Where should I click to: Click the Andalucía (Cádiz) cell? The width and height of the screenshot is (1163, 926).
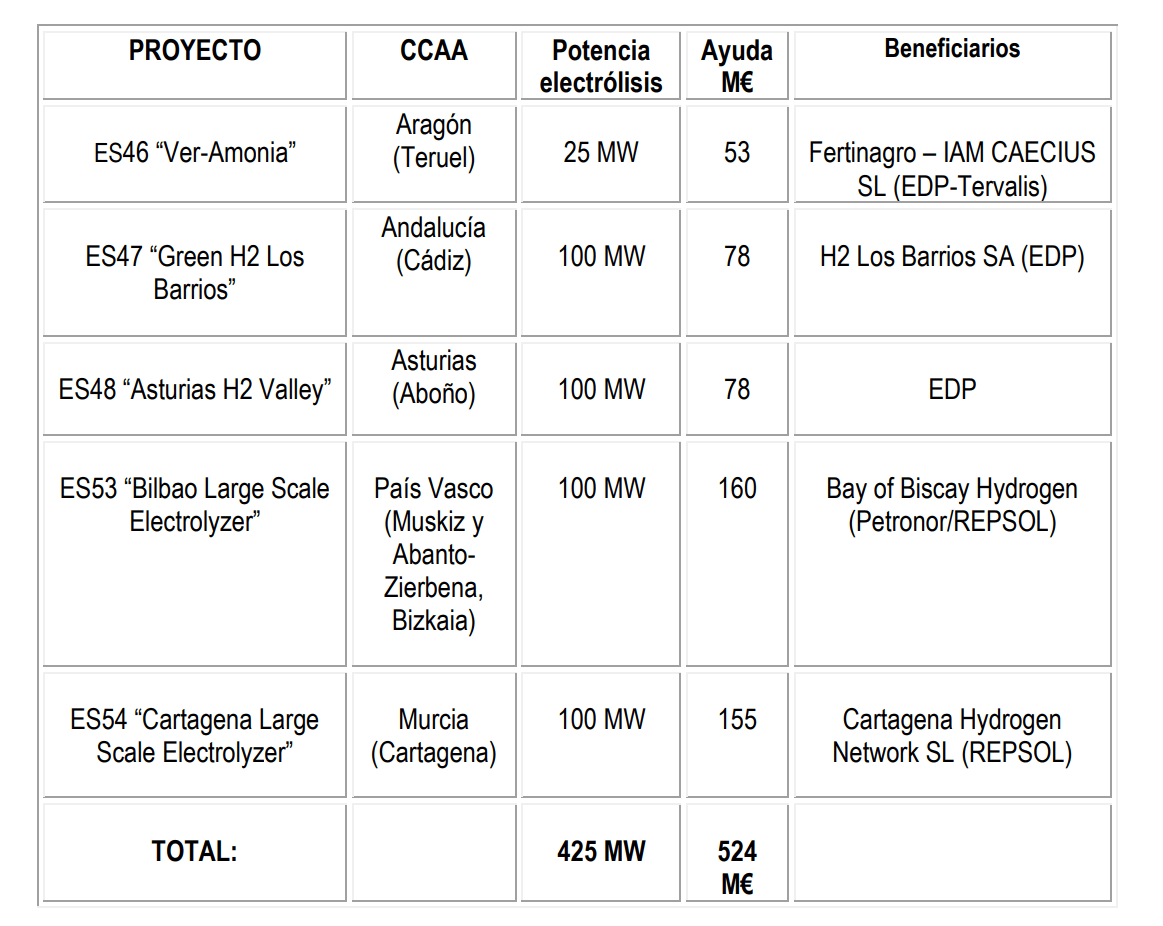pyautogui.click(x=434, y=272)
